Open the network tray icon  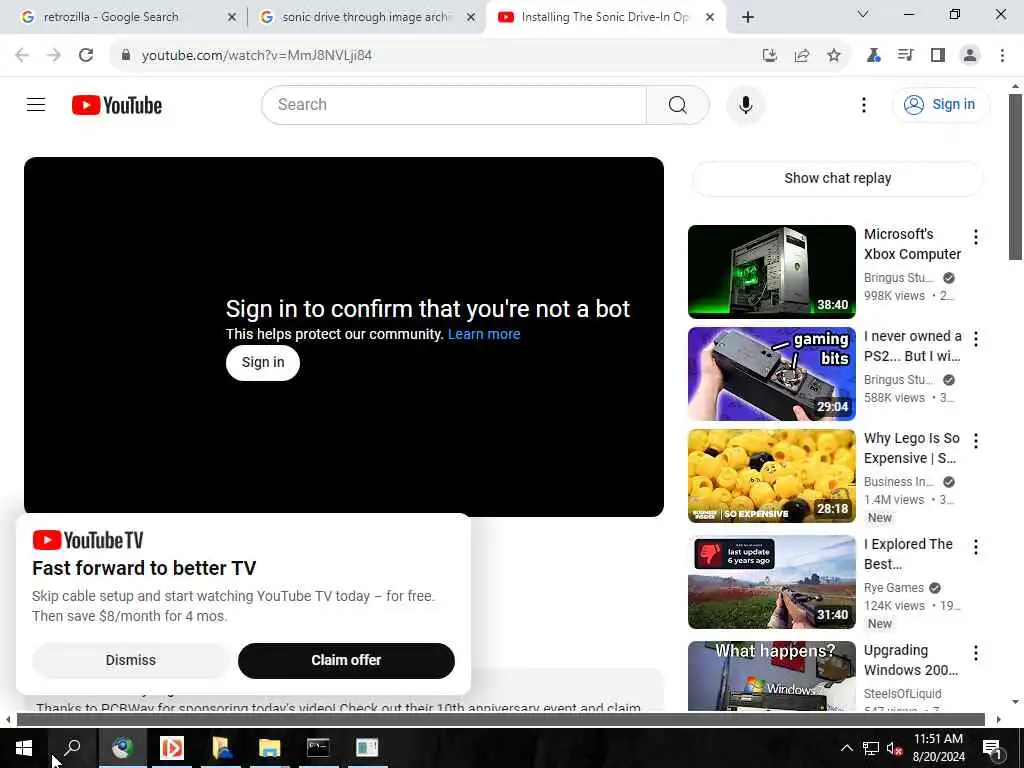point(871,748)
